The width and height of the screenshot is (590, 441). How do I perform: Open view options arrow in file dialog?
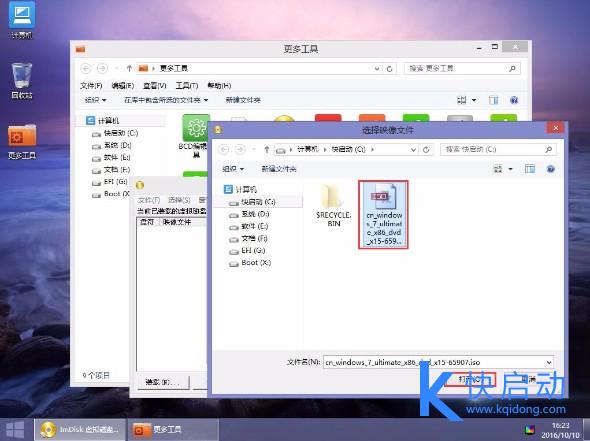click(511, 169)
